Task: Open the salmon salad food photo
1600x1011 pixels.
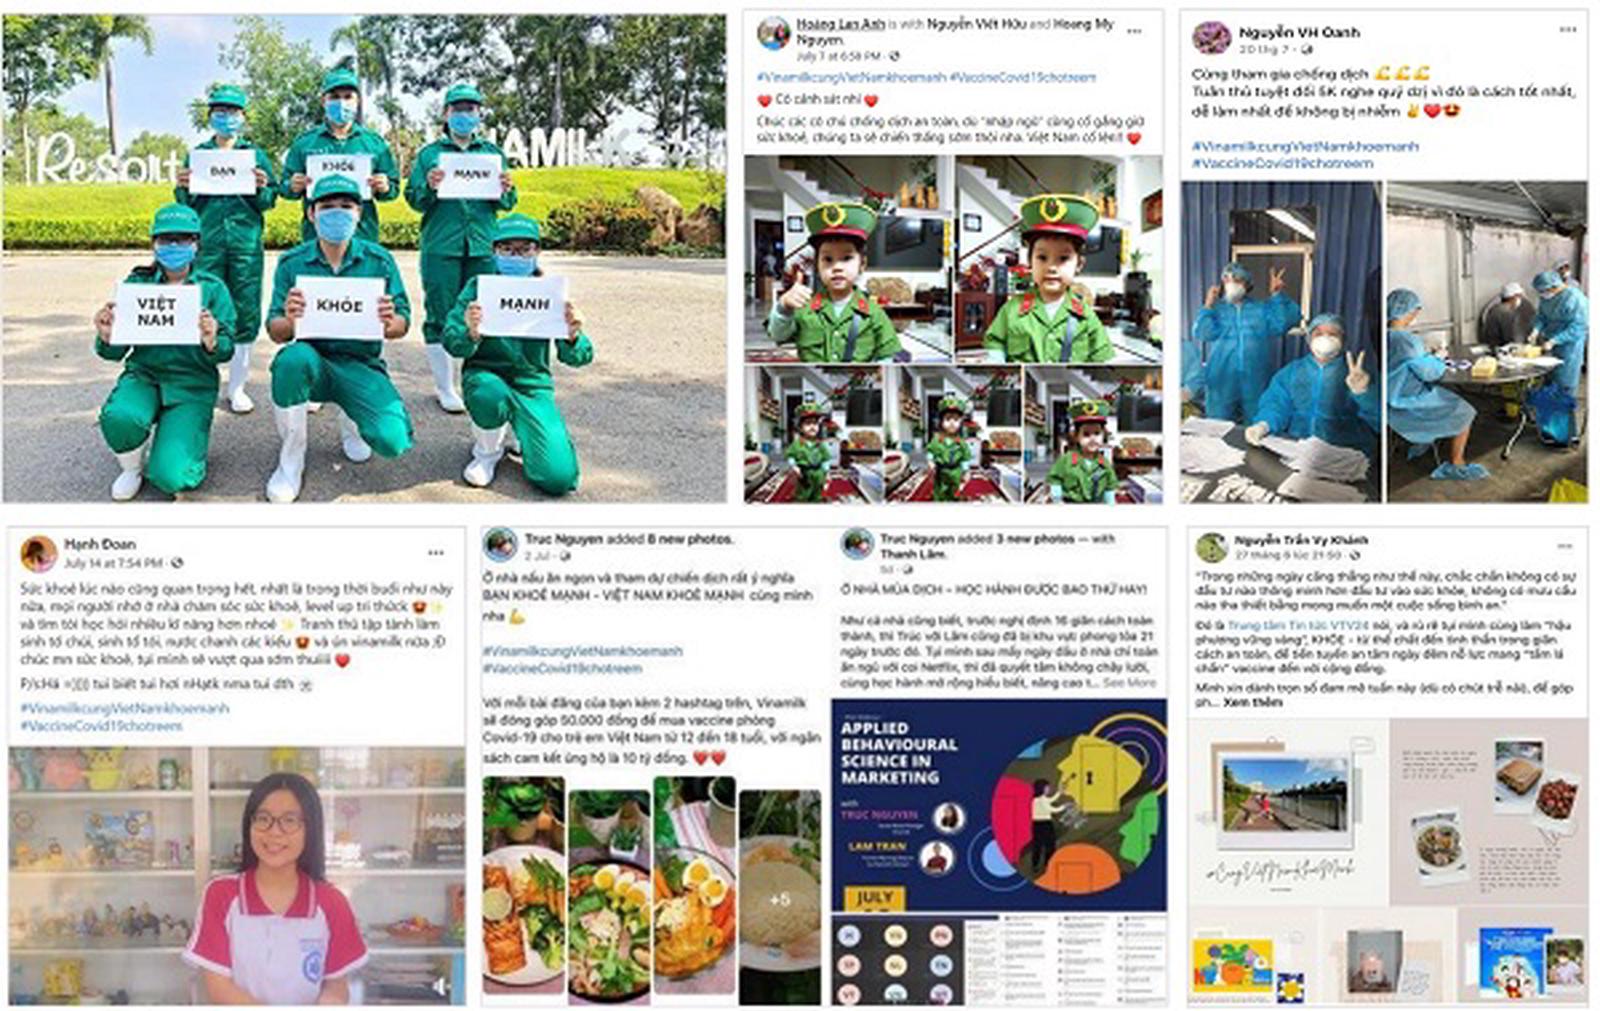Action: (x=522, y=891)
